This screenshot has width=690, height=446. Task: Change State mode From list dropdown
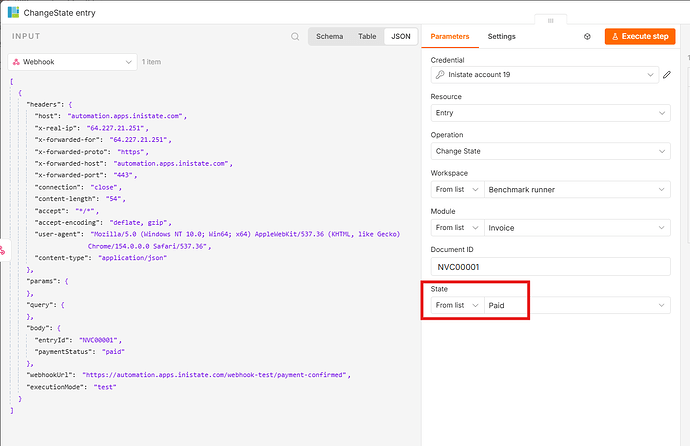pos(457,305)
